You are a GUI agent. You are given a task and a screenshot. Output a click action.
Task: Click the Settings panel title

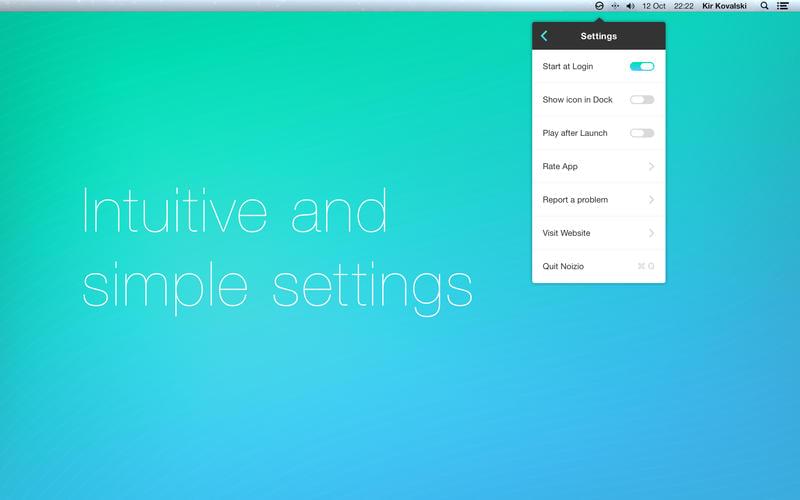598,36
